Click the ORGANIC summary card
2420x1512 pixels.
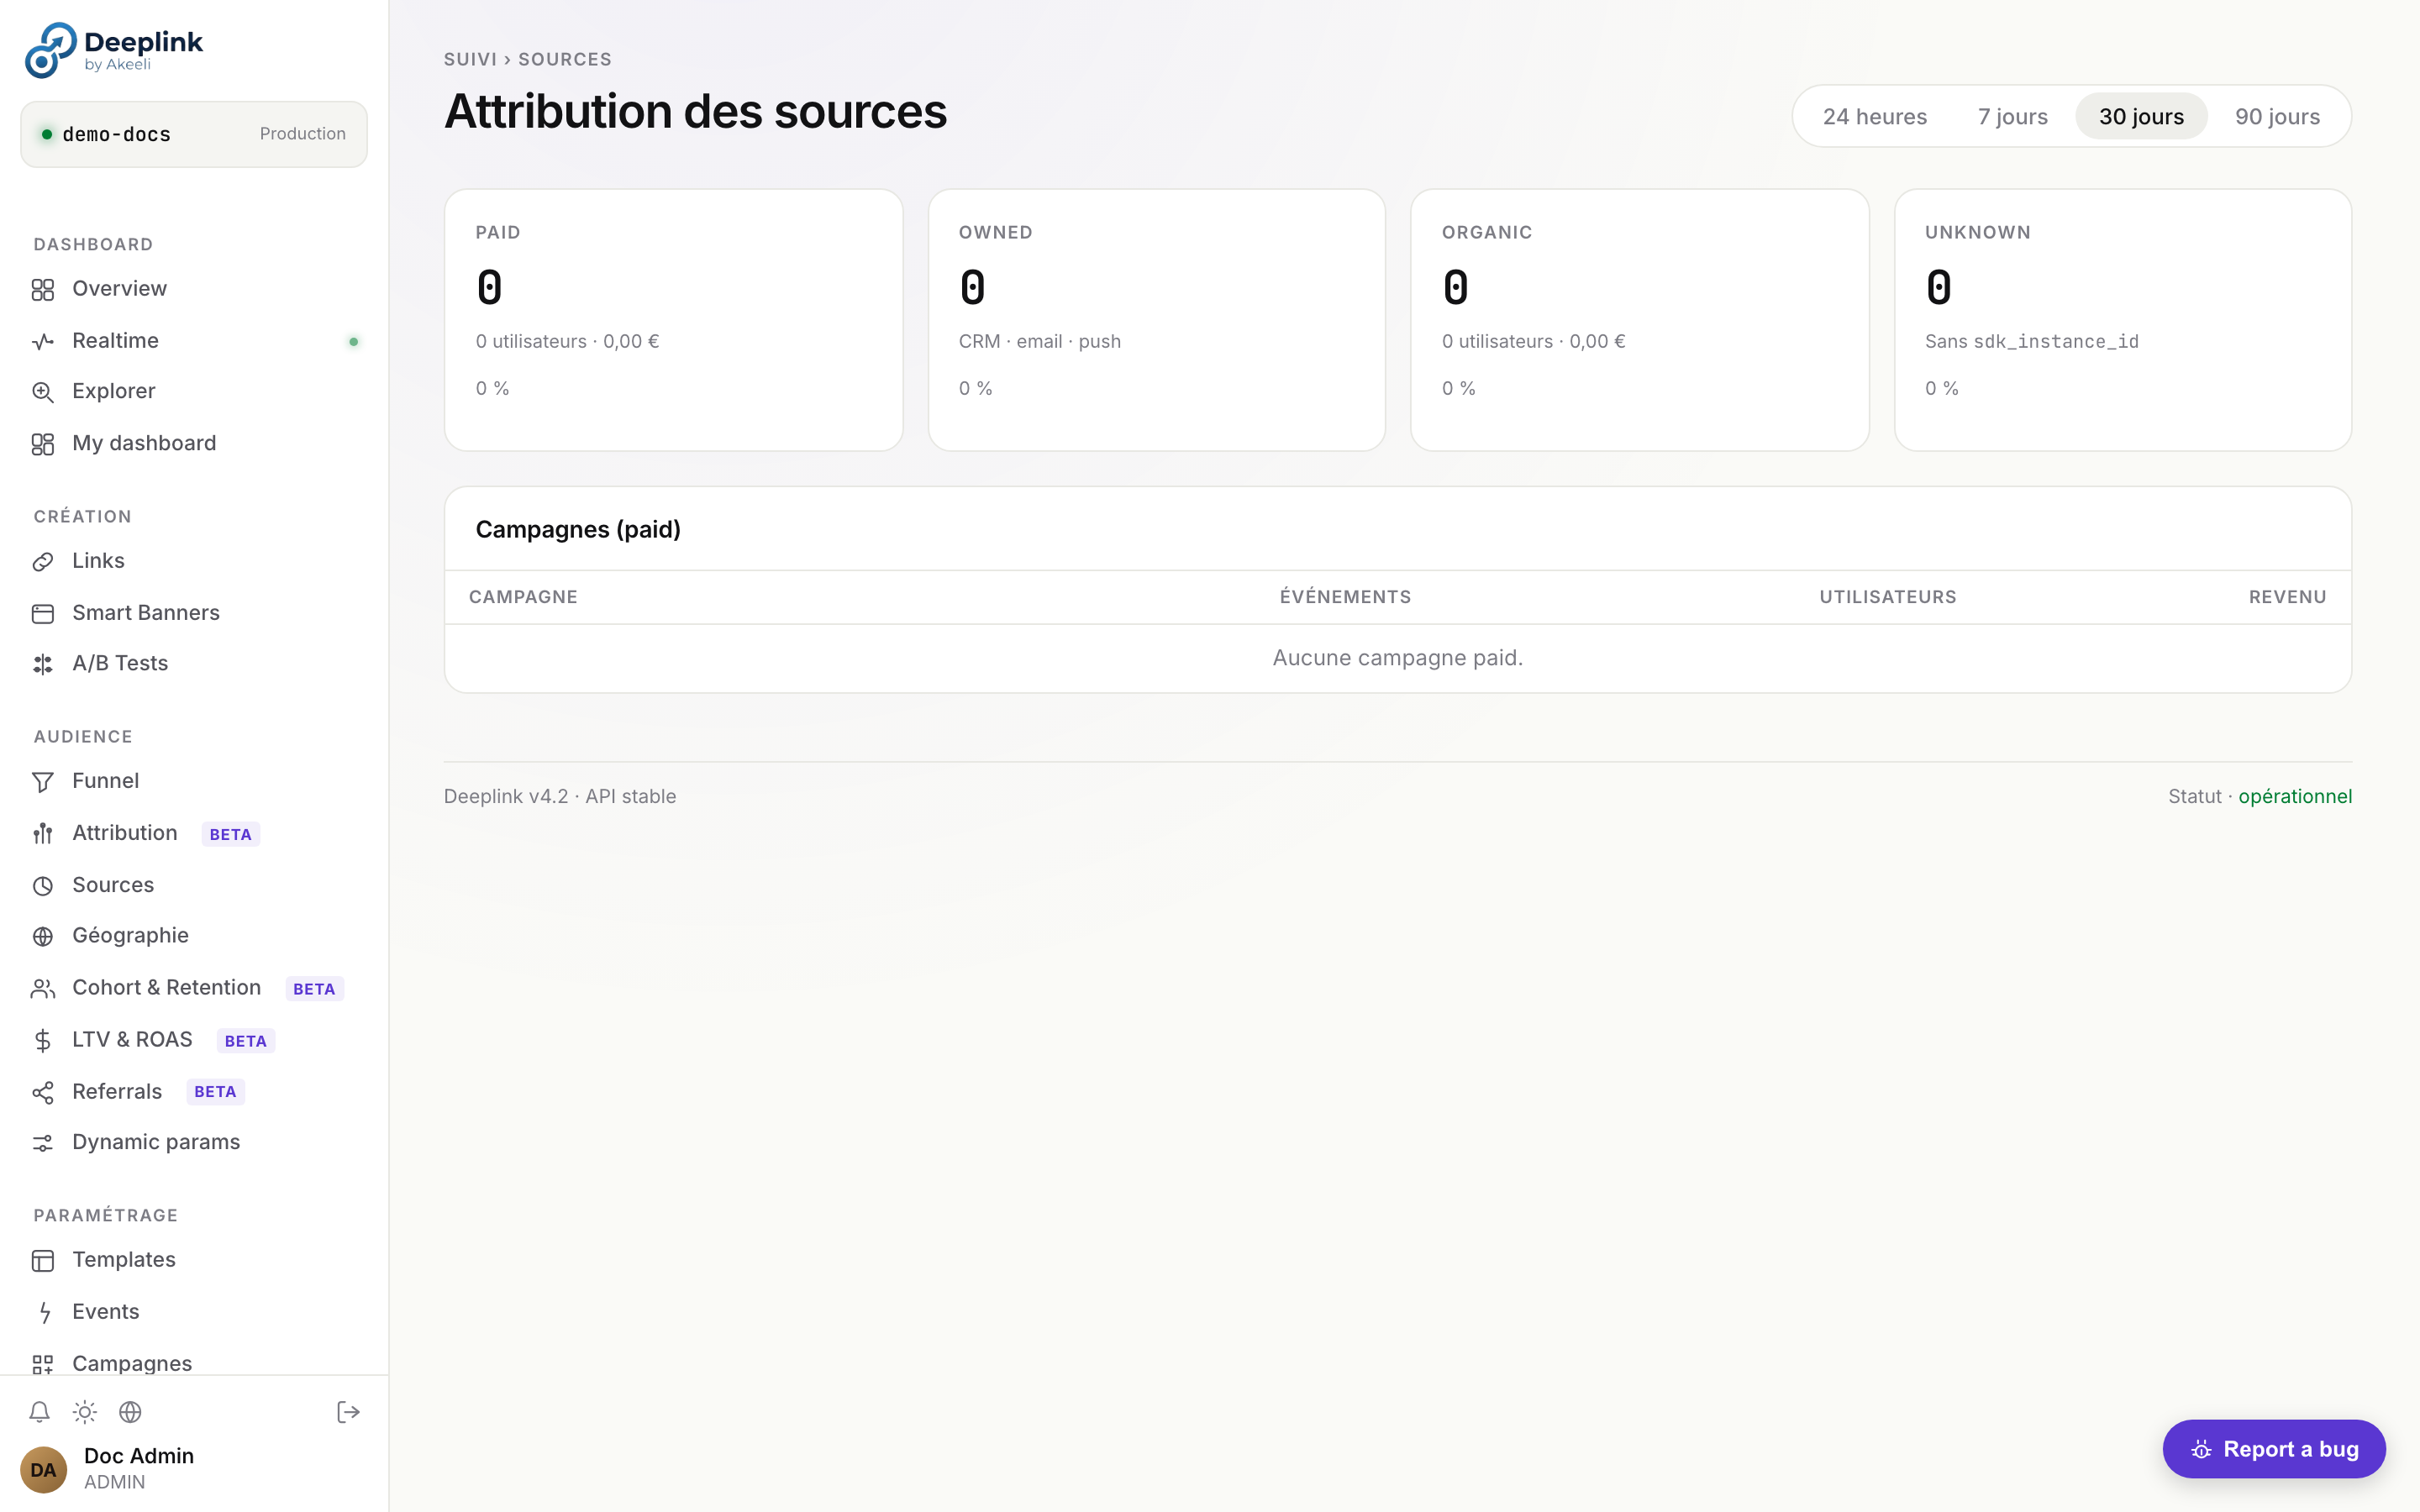[x=1639, y=320]
